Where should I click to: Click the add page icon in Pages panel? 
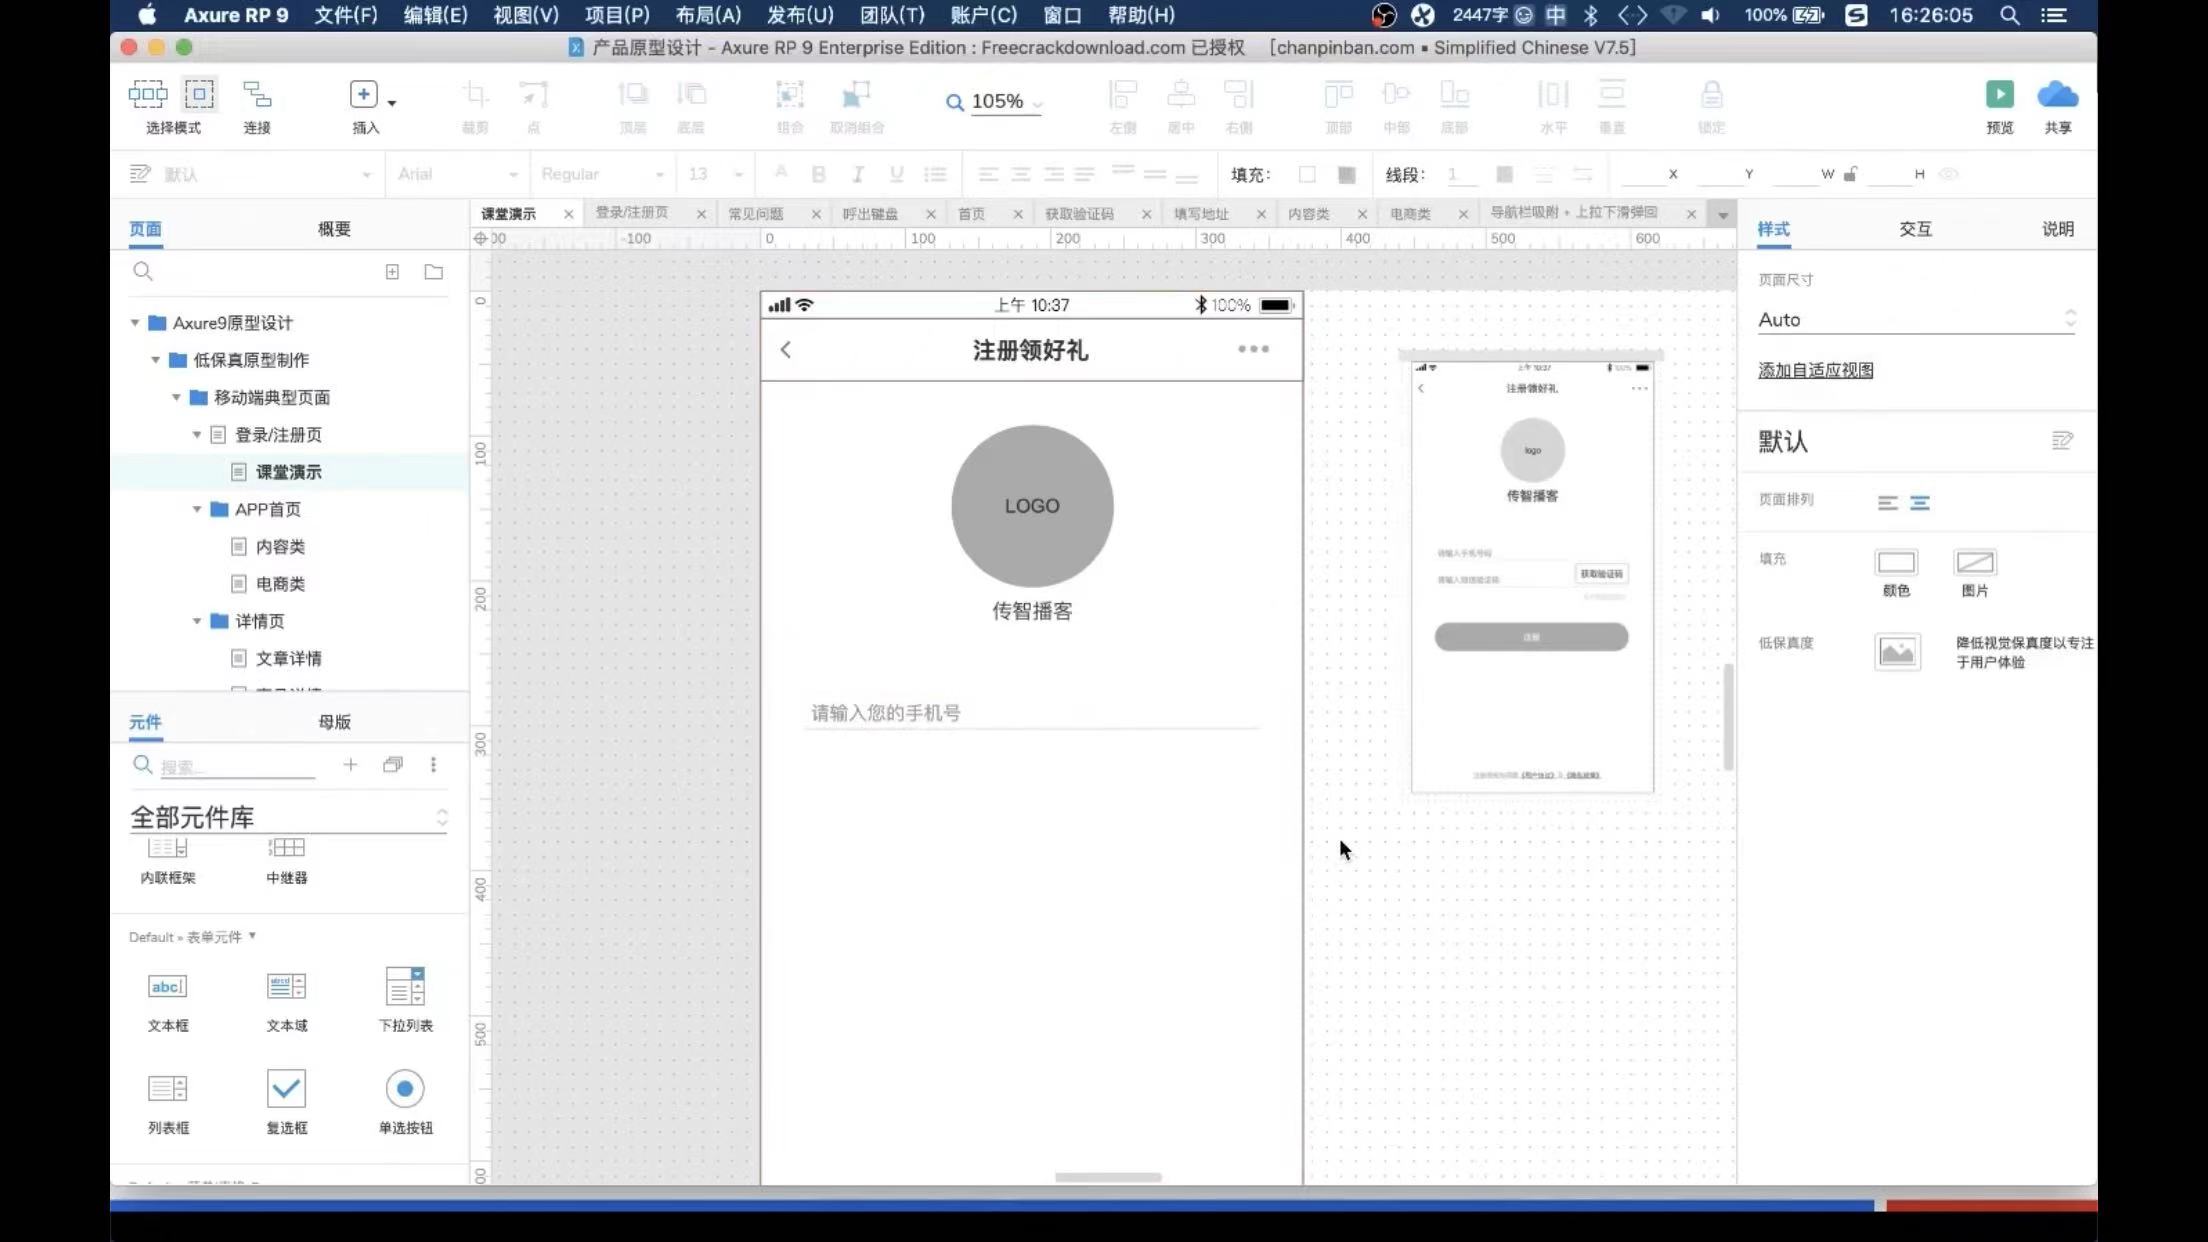pyautogui.click(x=392, y=272)
